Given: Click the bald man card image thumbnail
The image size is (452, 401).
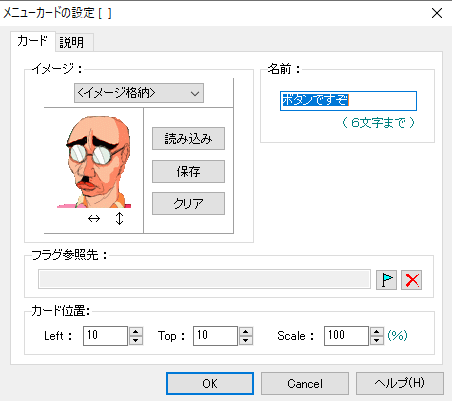Looking at the screenshot, I should [95, 162].
